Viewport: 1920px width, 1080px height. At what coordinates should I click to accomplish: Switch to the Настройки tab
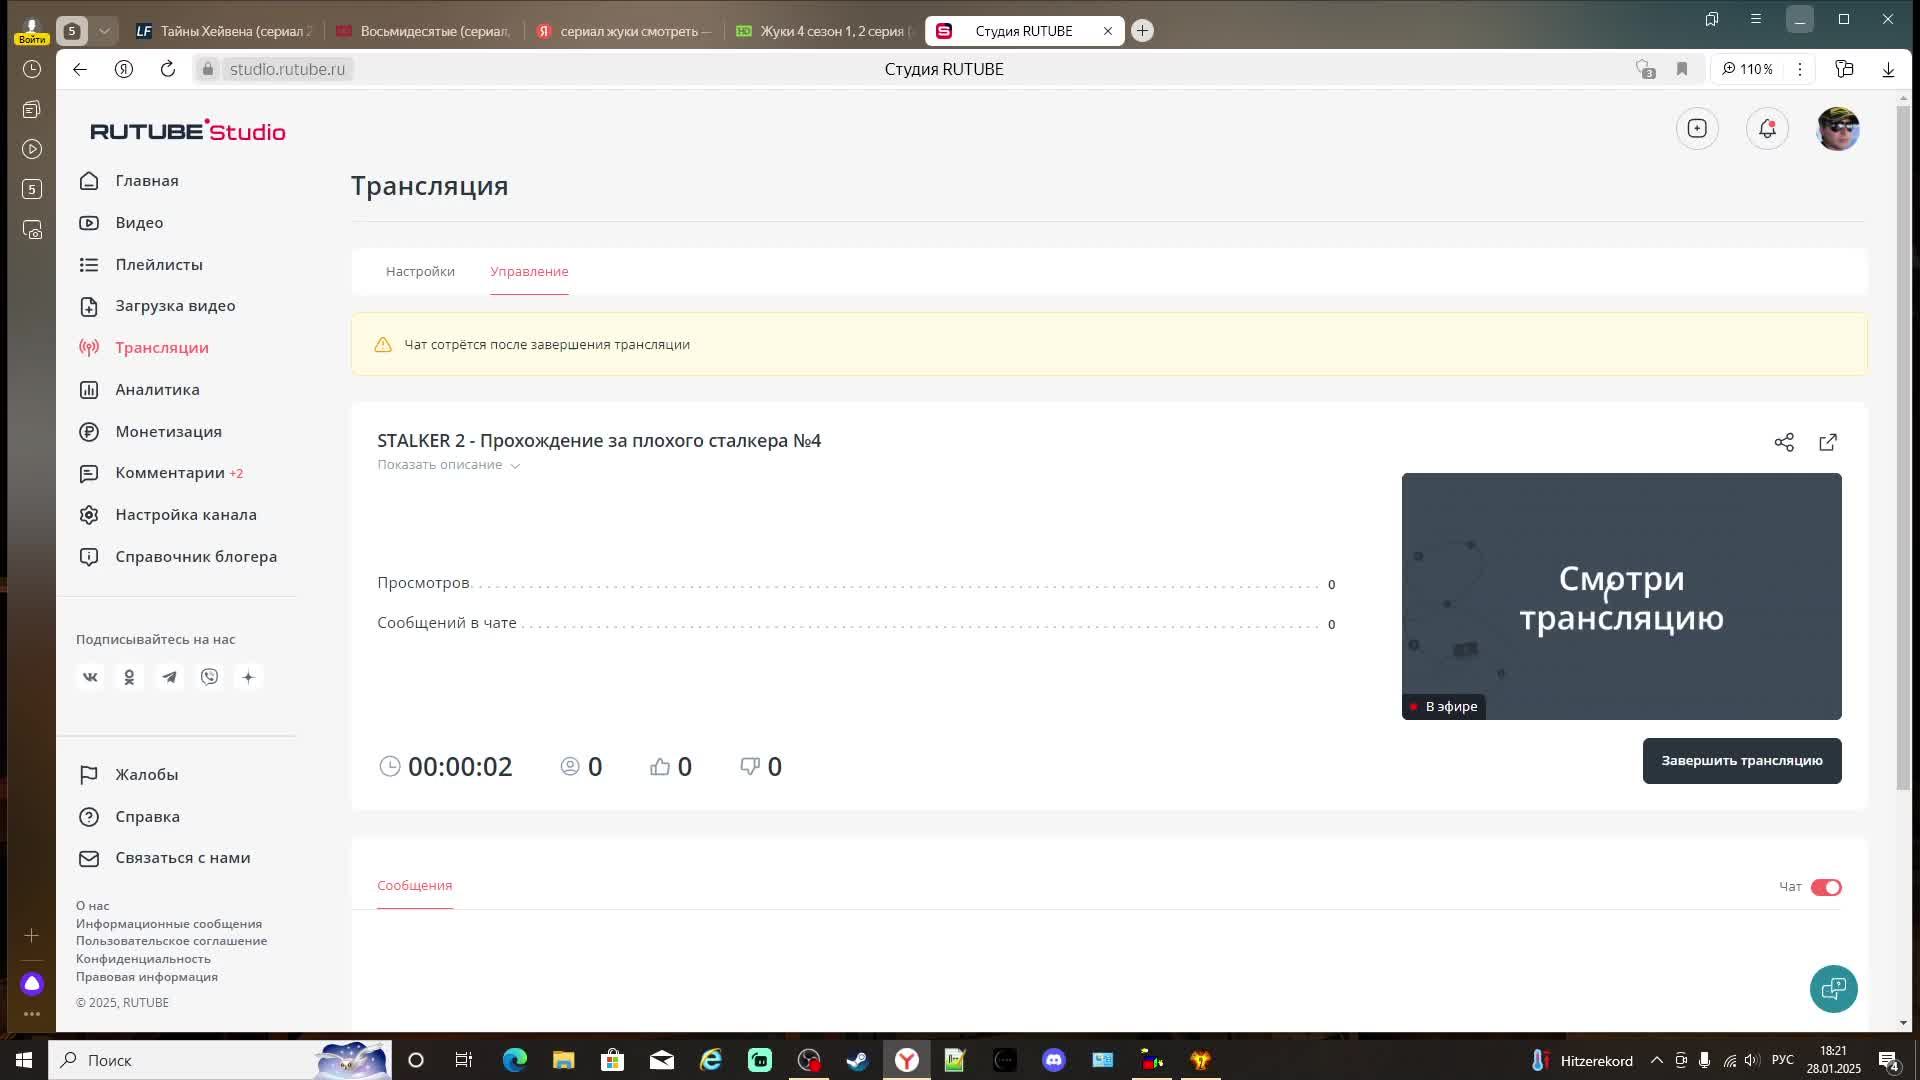(420, 272)
